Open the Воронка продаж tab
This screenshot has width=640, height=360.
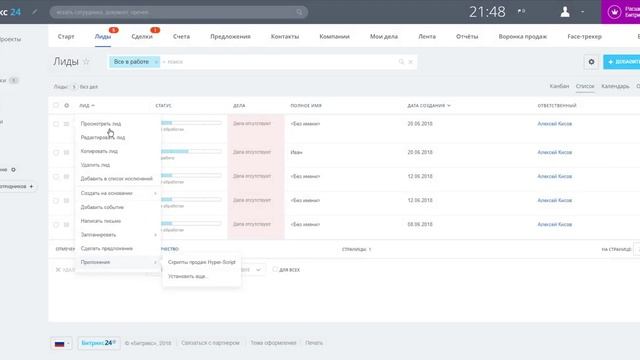[522, 37]
